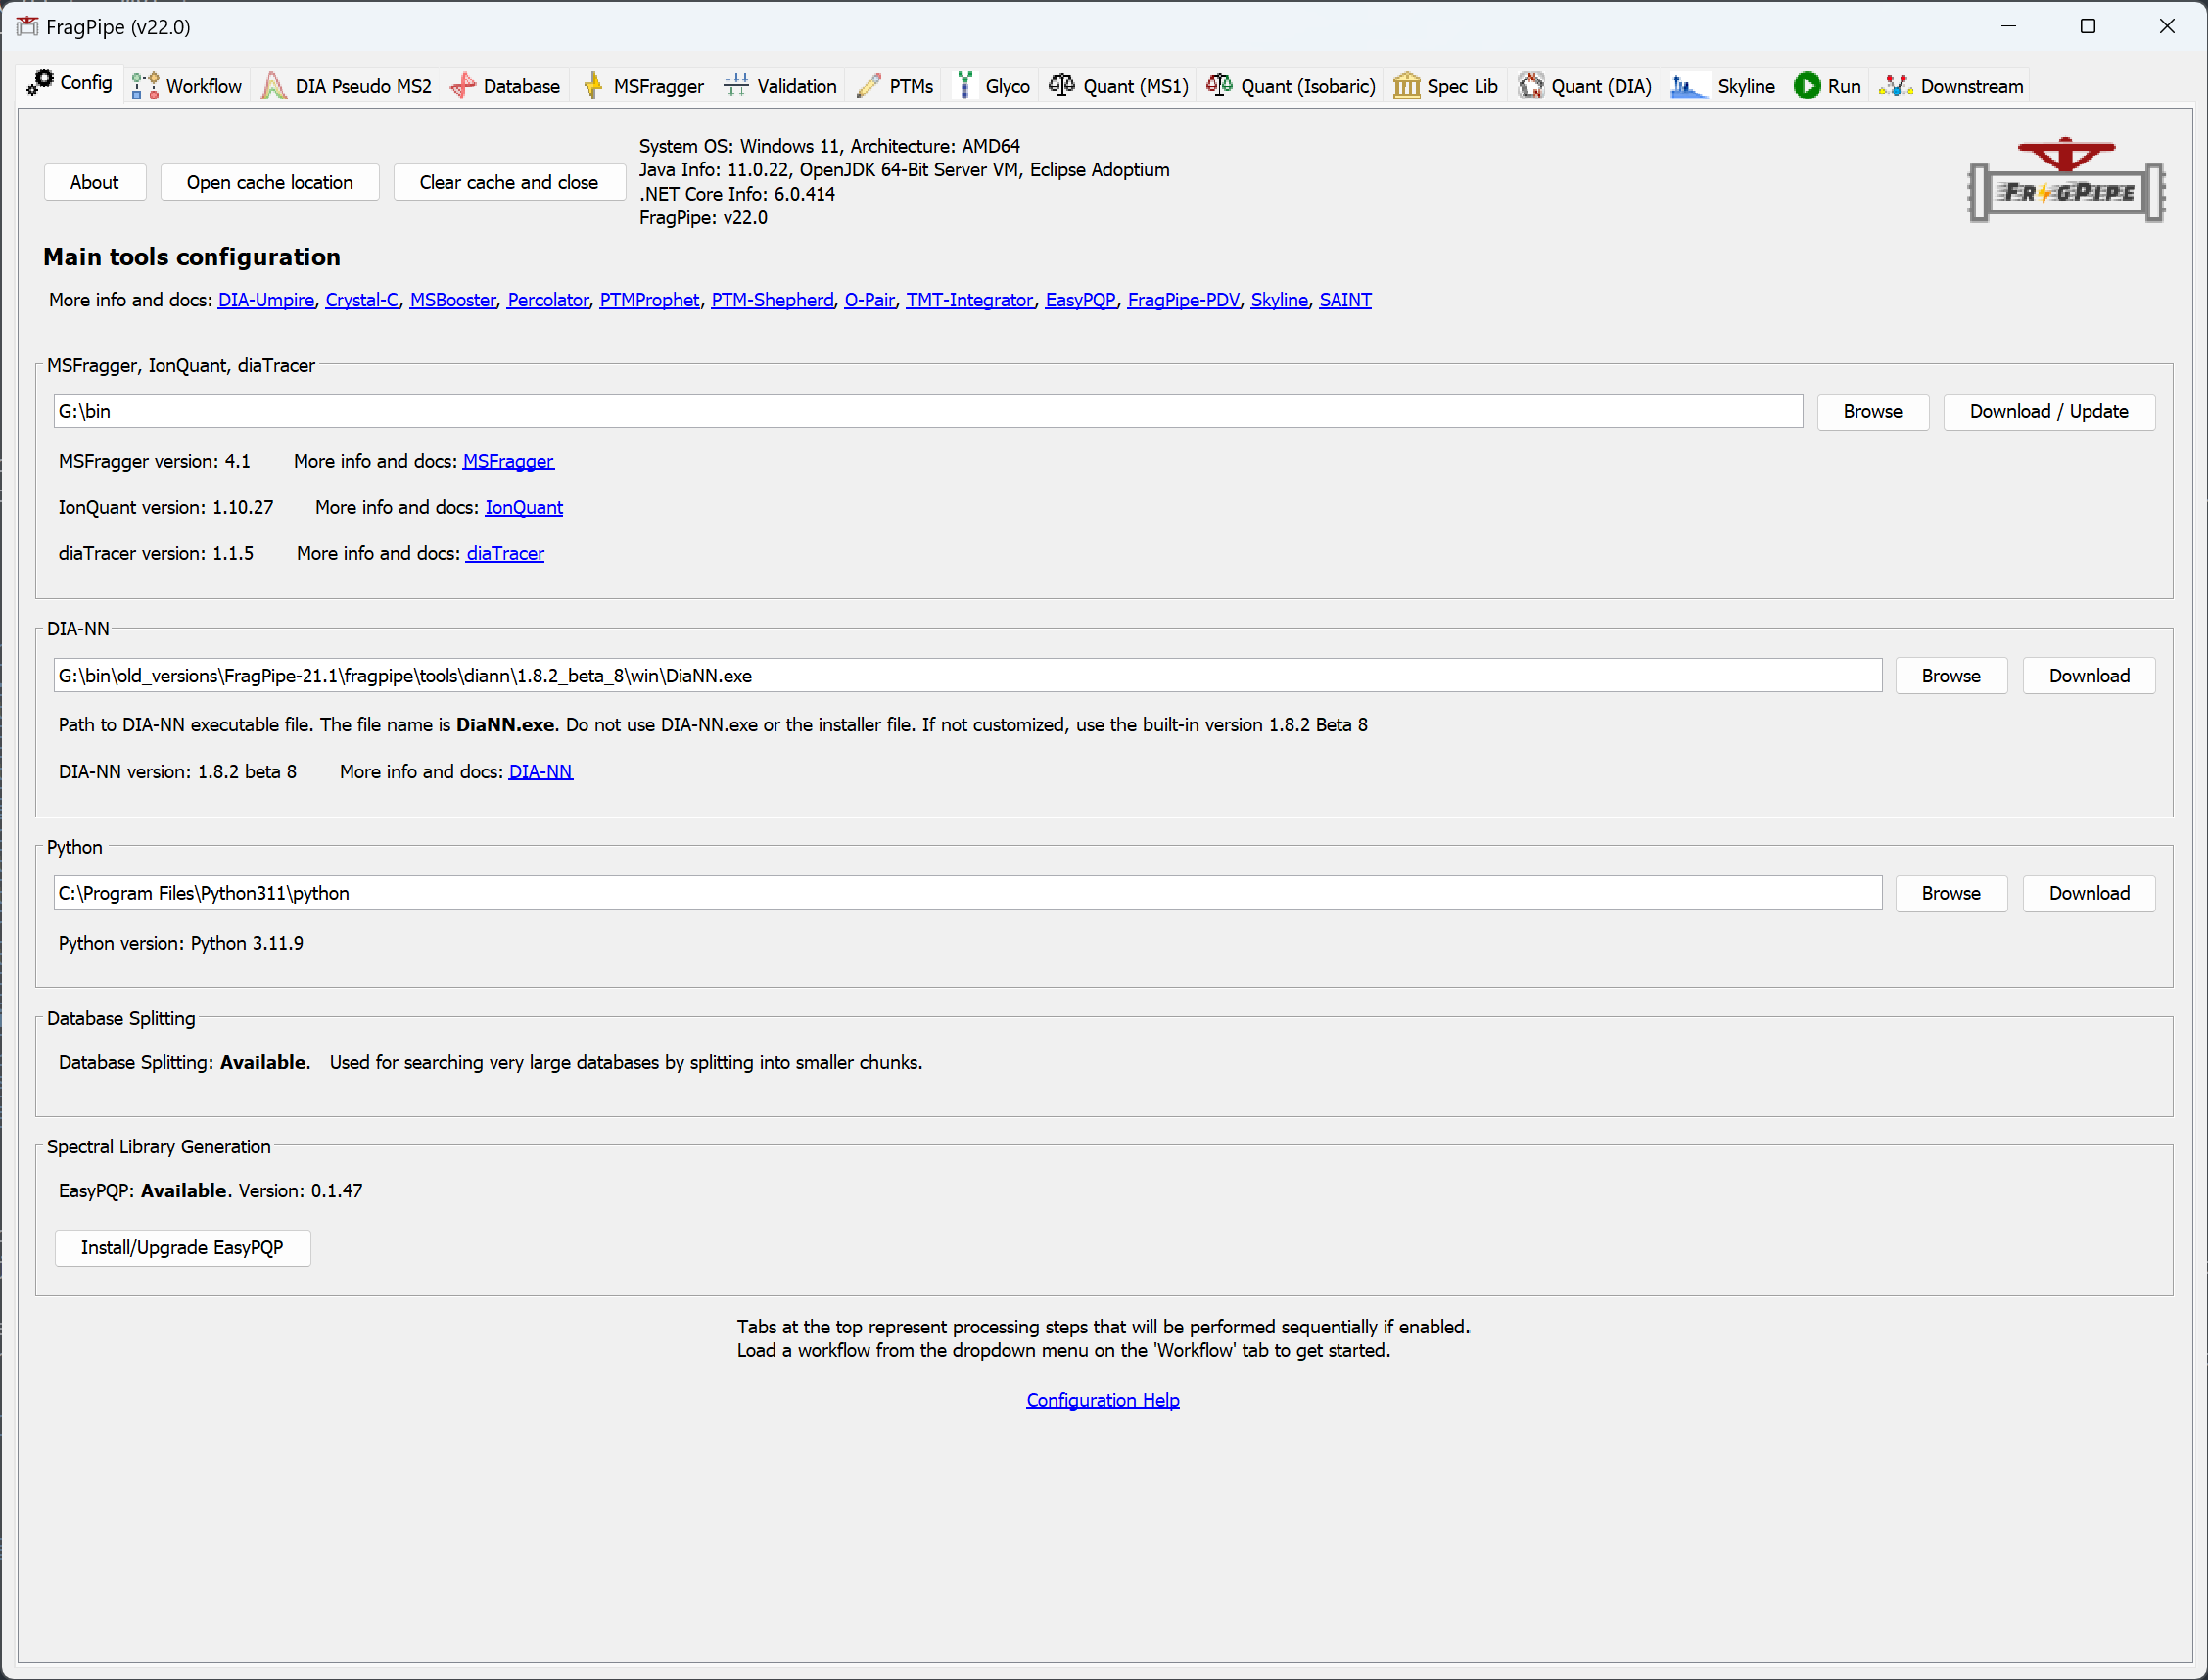This screenshot has height=1680, width=2208.
Task: Click the MSFragger tab icon
Action: click(x=593, y=86)
